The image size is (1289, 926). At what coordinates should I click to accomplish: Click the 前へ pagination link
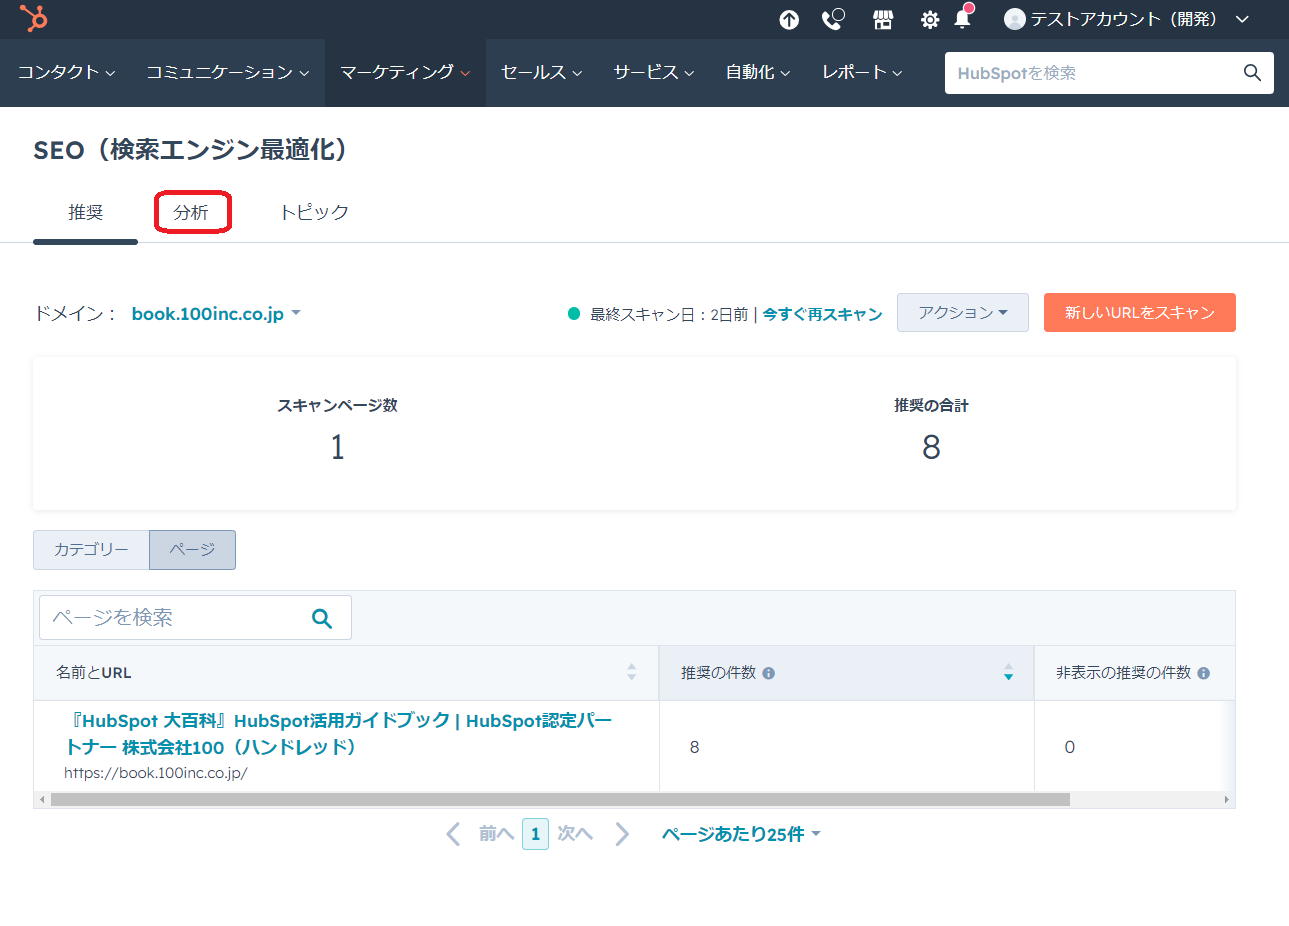click(x=496, y=834)
